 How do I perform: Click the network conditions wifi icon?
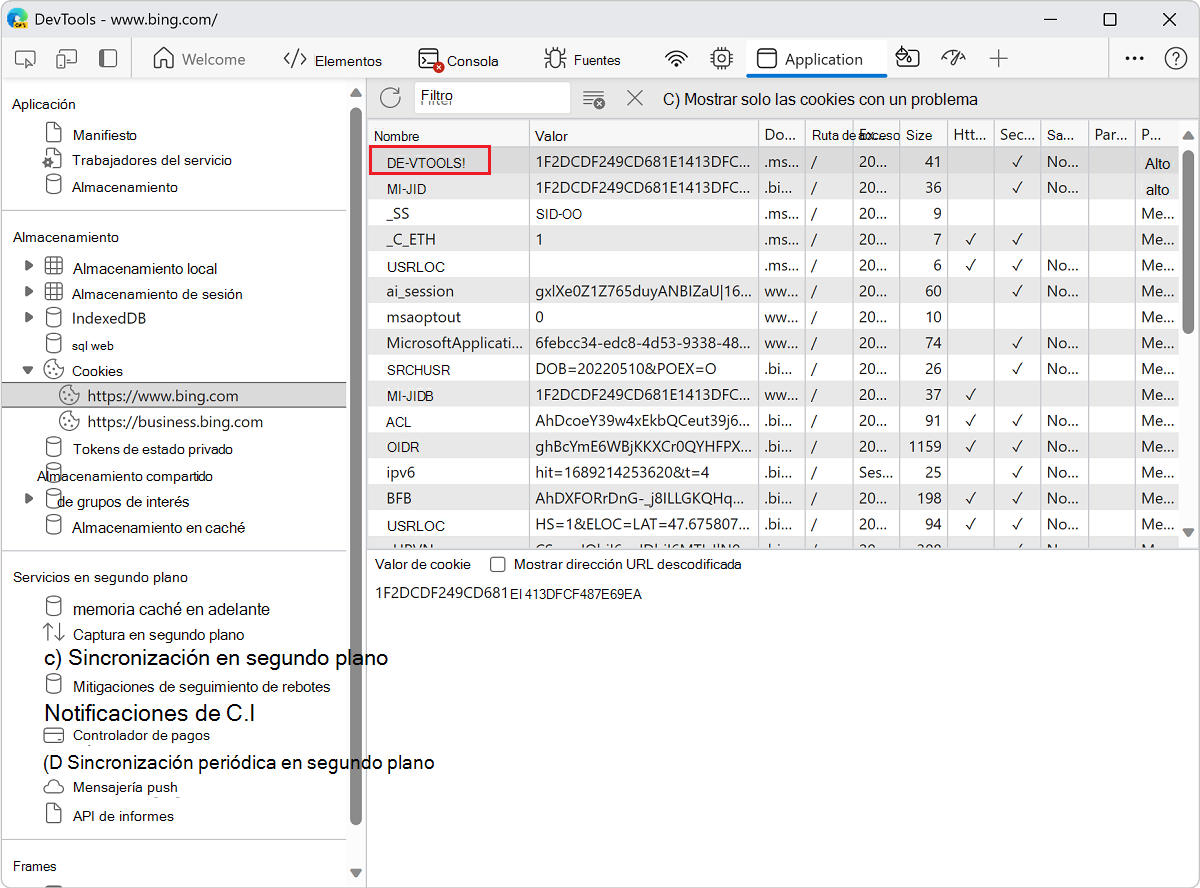[x=676, y=59]
